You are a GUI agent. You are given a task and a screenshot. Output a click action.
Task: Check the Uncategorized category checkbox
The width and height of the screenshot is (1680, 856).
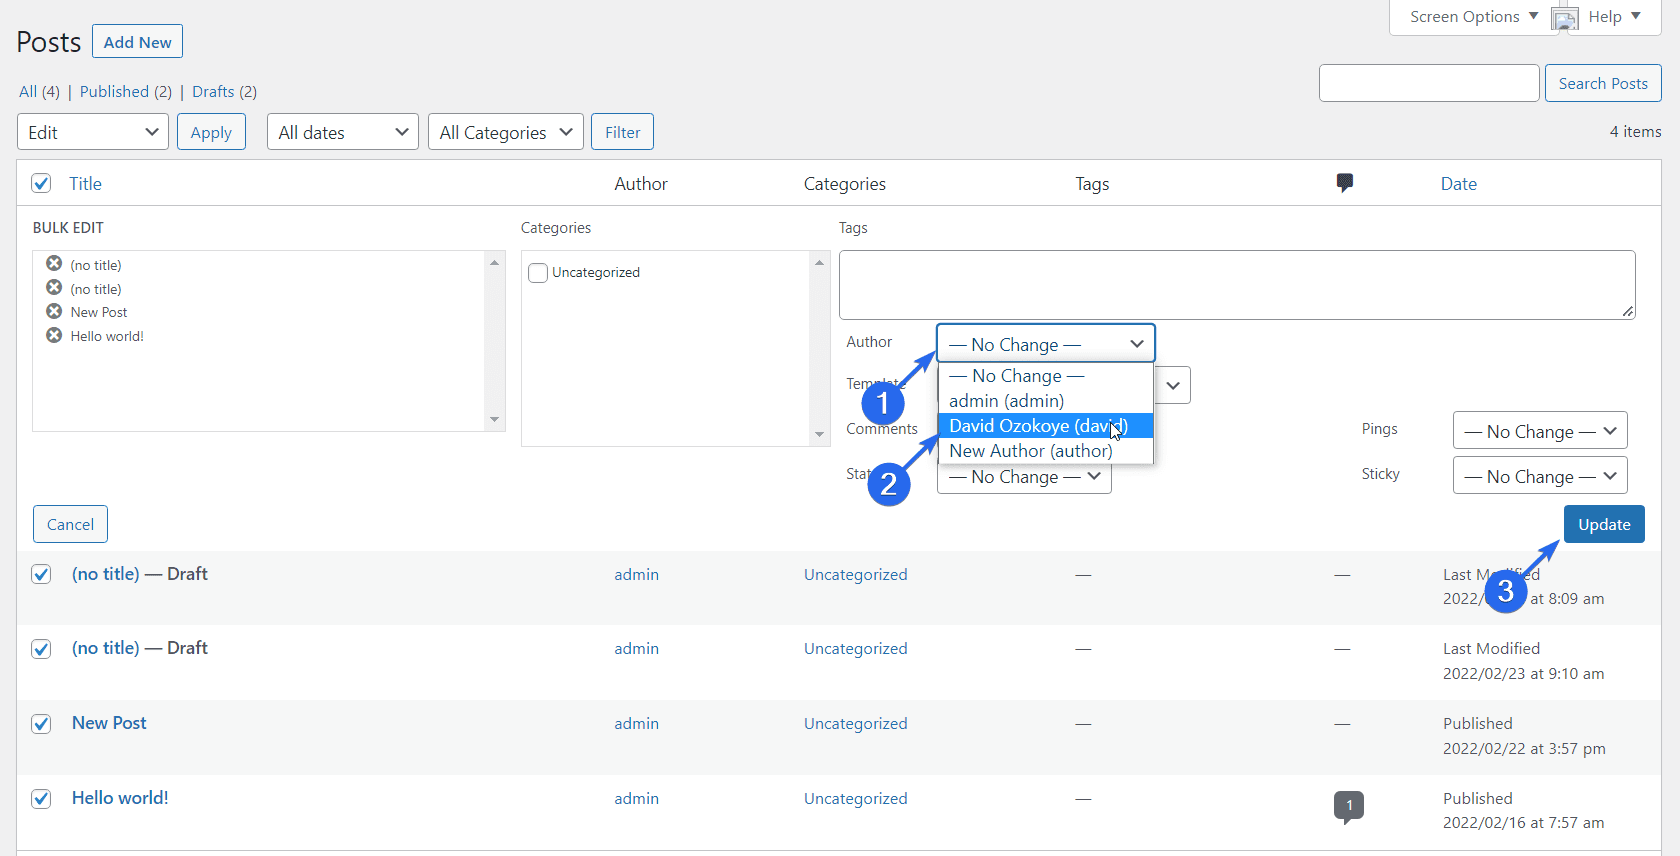click(x=538, y=273)
